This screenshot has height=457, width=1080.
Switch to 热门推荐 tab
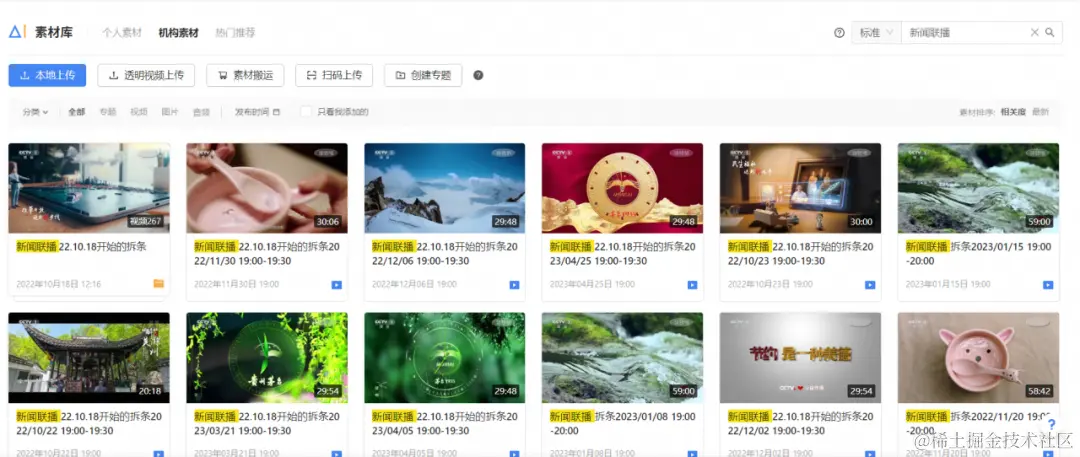235,32
